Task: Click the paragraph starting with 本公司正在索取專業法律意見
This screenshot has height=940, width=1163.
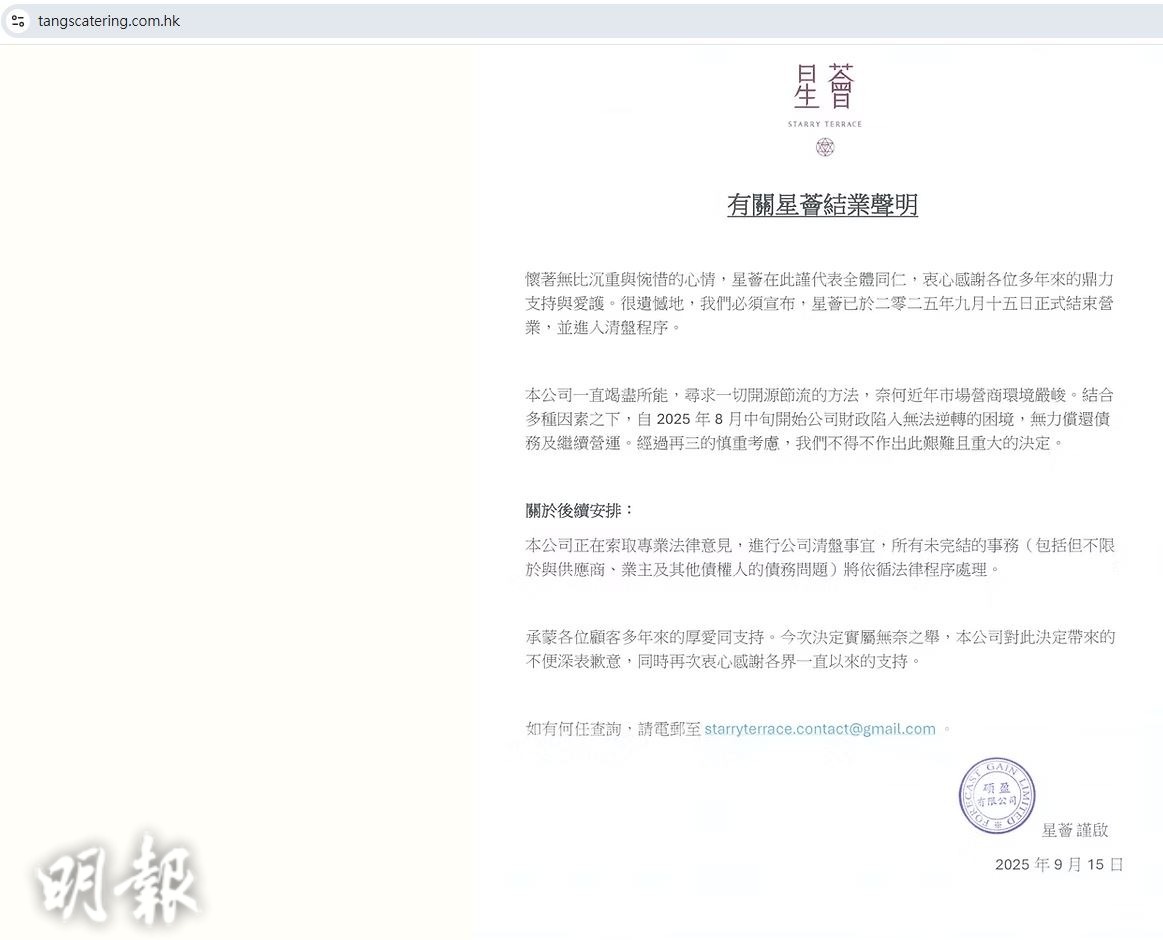Action: tap(820, 557)
